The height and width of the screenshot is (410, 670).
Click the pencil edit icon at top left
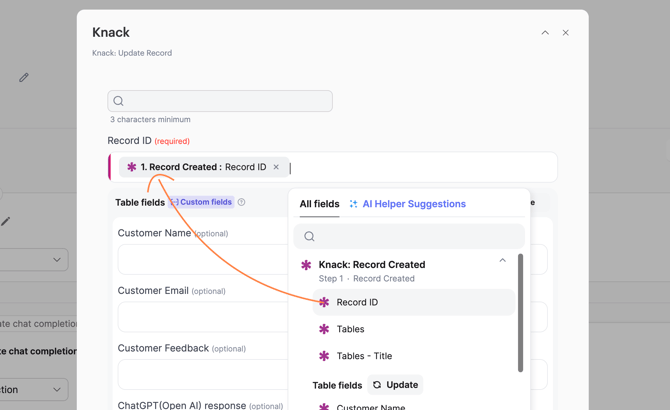[24, 77]
